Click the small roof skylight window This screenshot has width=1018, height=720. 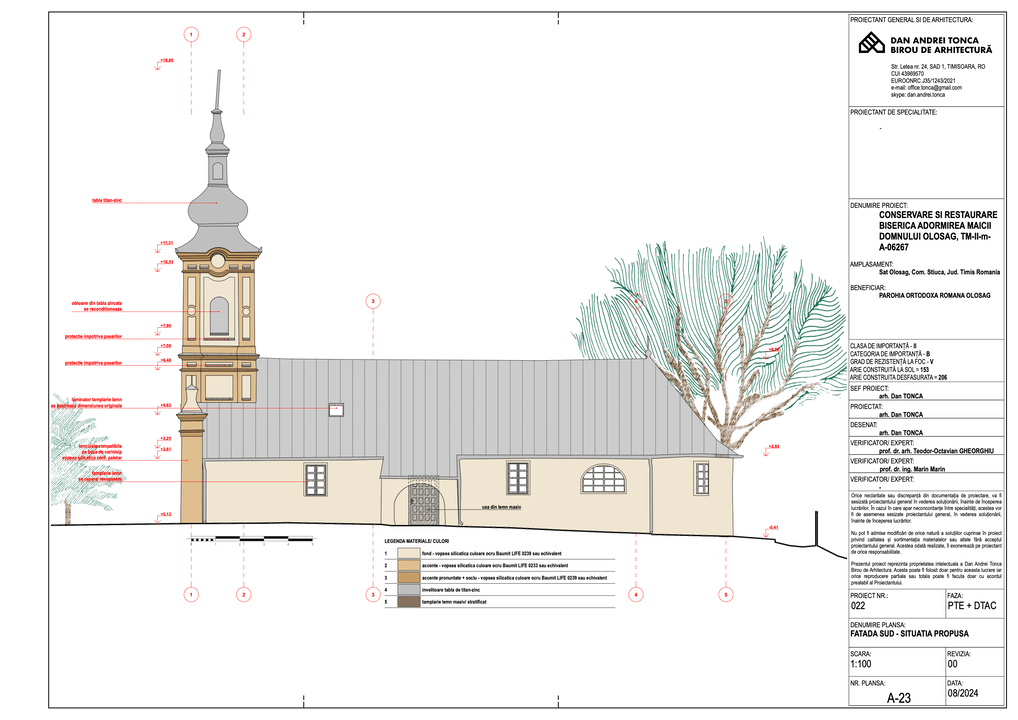tap(336, 408)
